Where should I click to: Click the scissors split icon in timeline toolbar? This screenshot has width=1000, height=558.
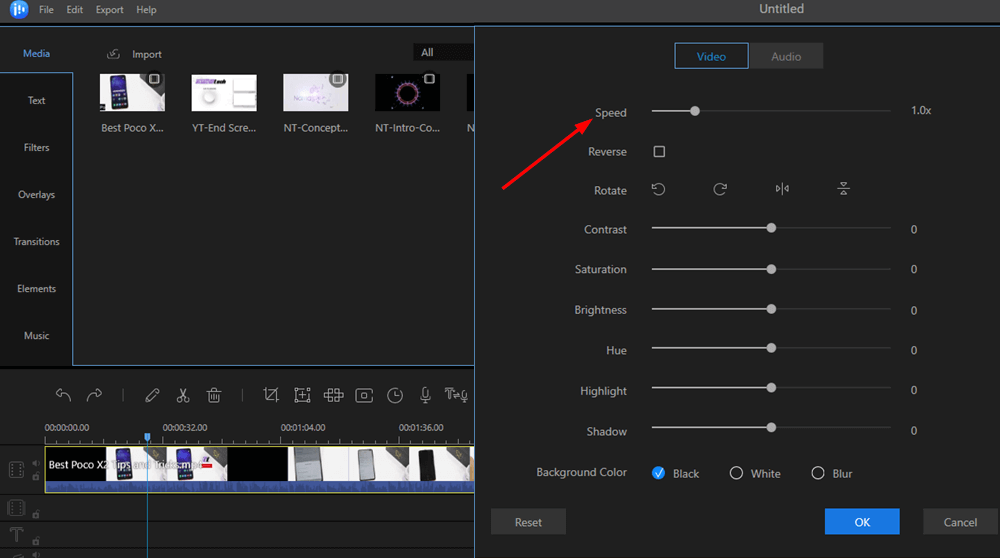(182, 395)
